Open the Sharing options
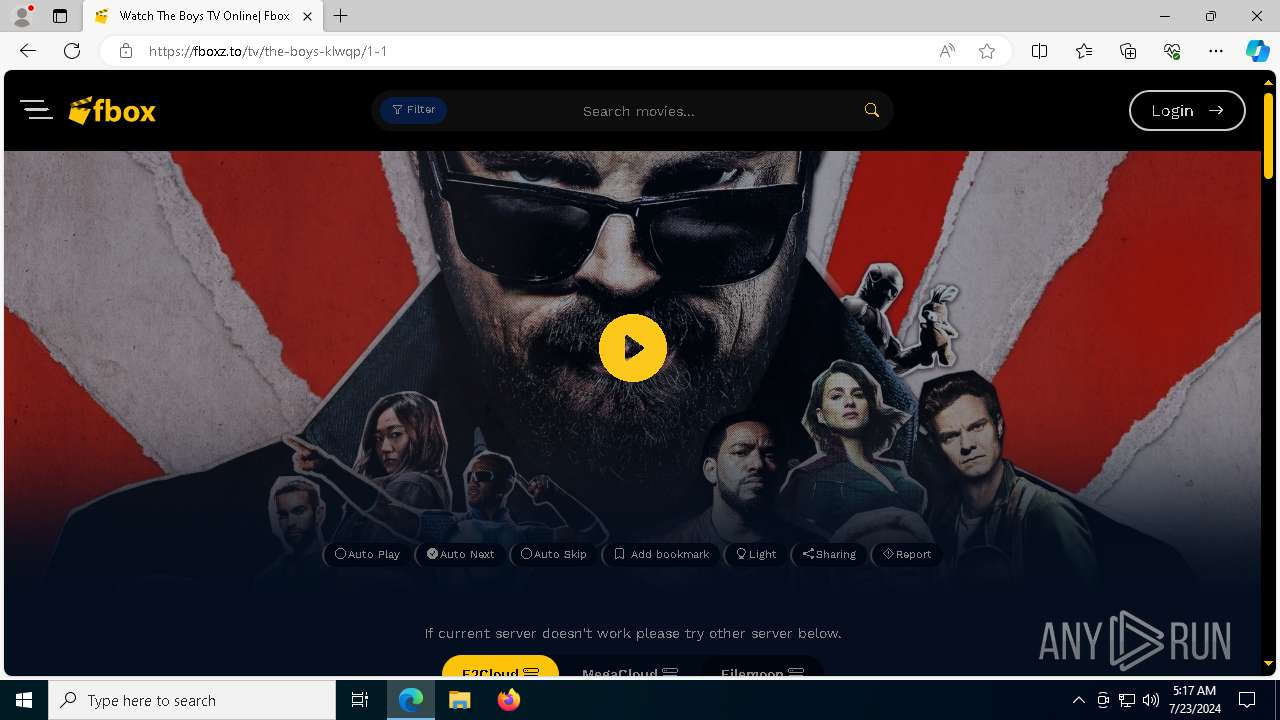This screenshot has width=1280, height=720. point(829,554)
